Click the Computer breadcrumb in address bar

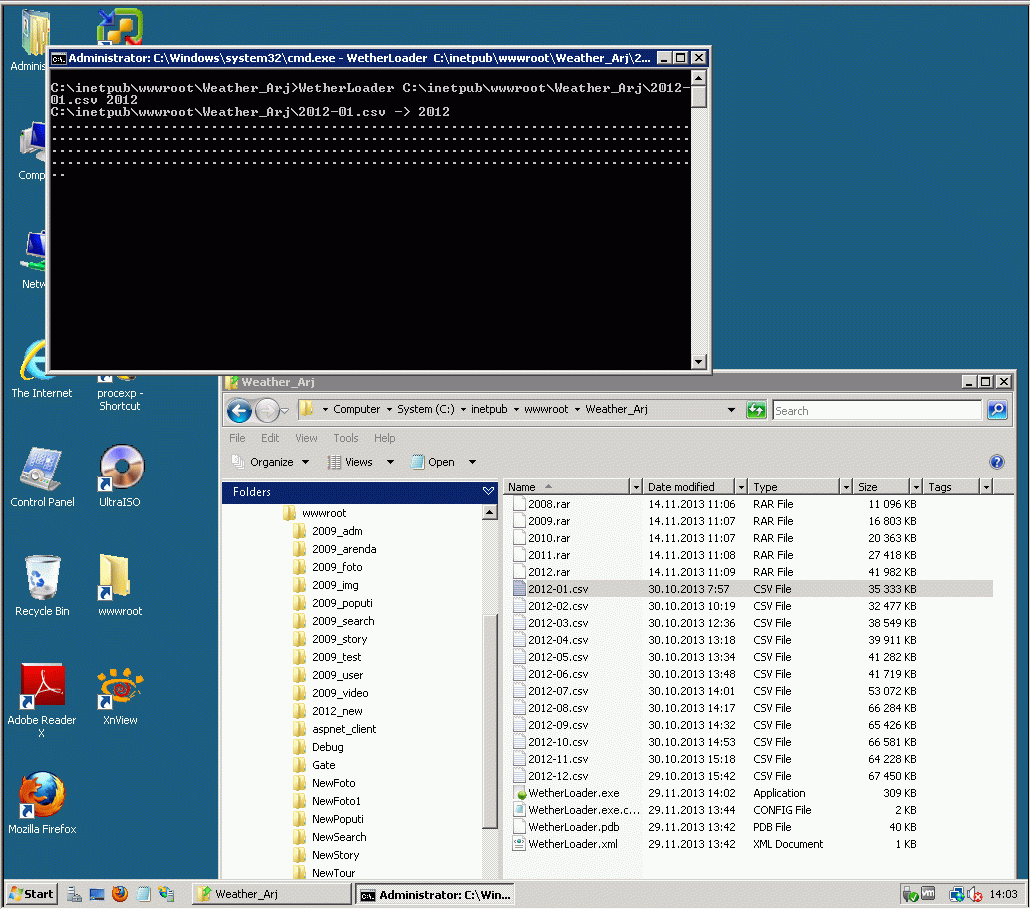point(356,409)
